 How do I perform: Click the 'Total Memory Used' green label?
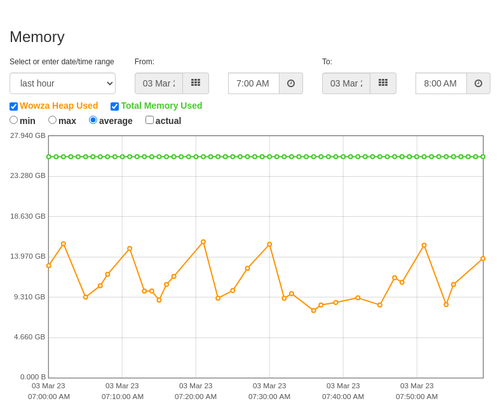coord(162,106)
